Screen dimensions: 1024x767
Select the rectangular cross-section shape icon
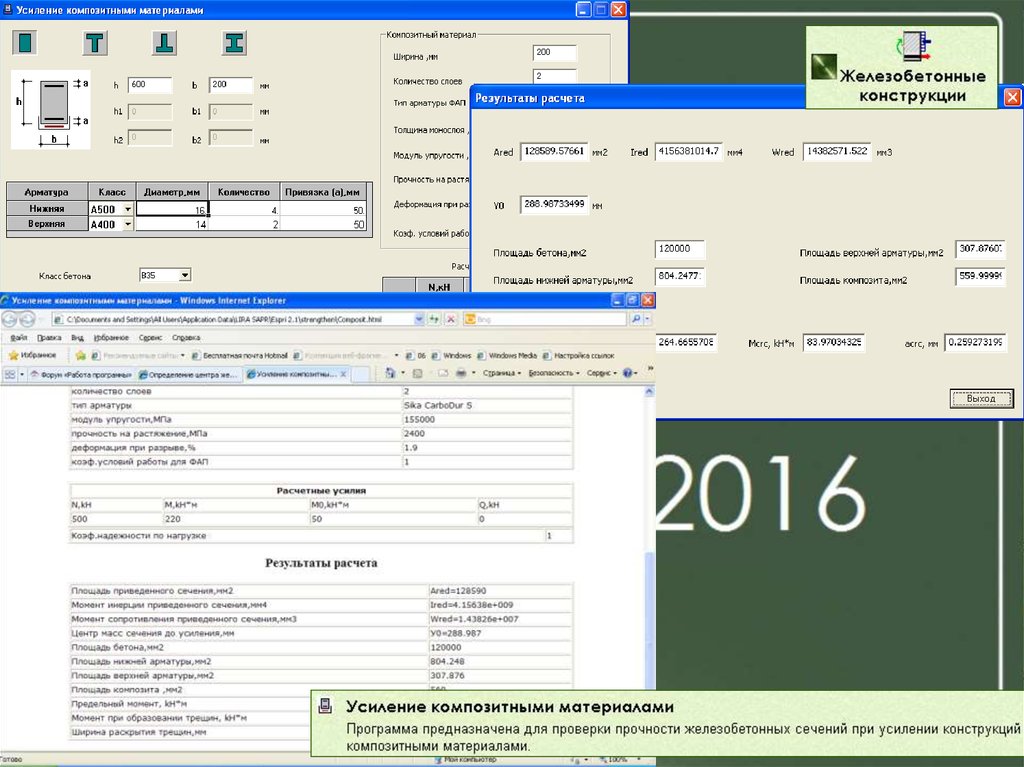24,42
